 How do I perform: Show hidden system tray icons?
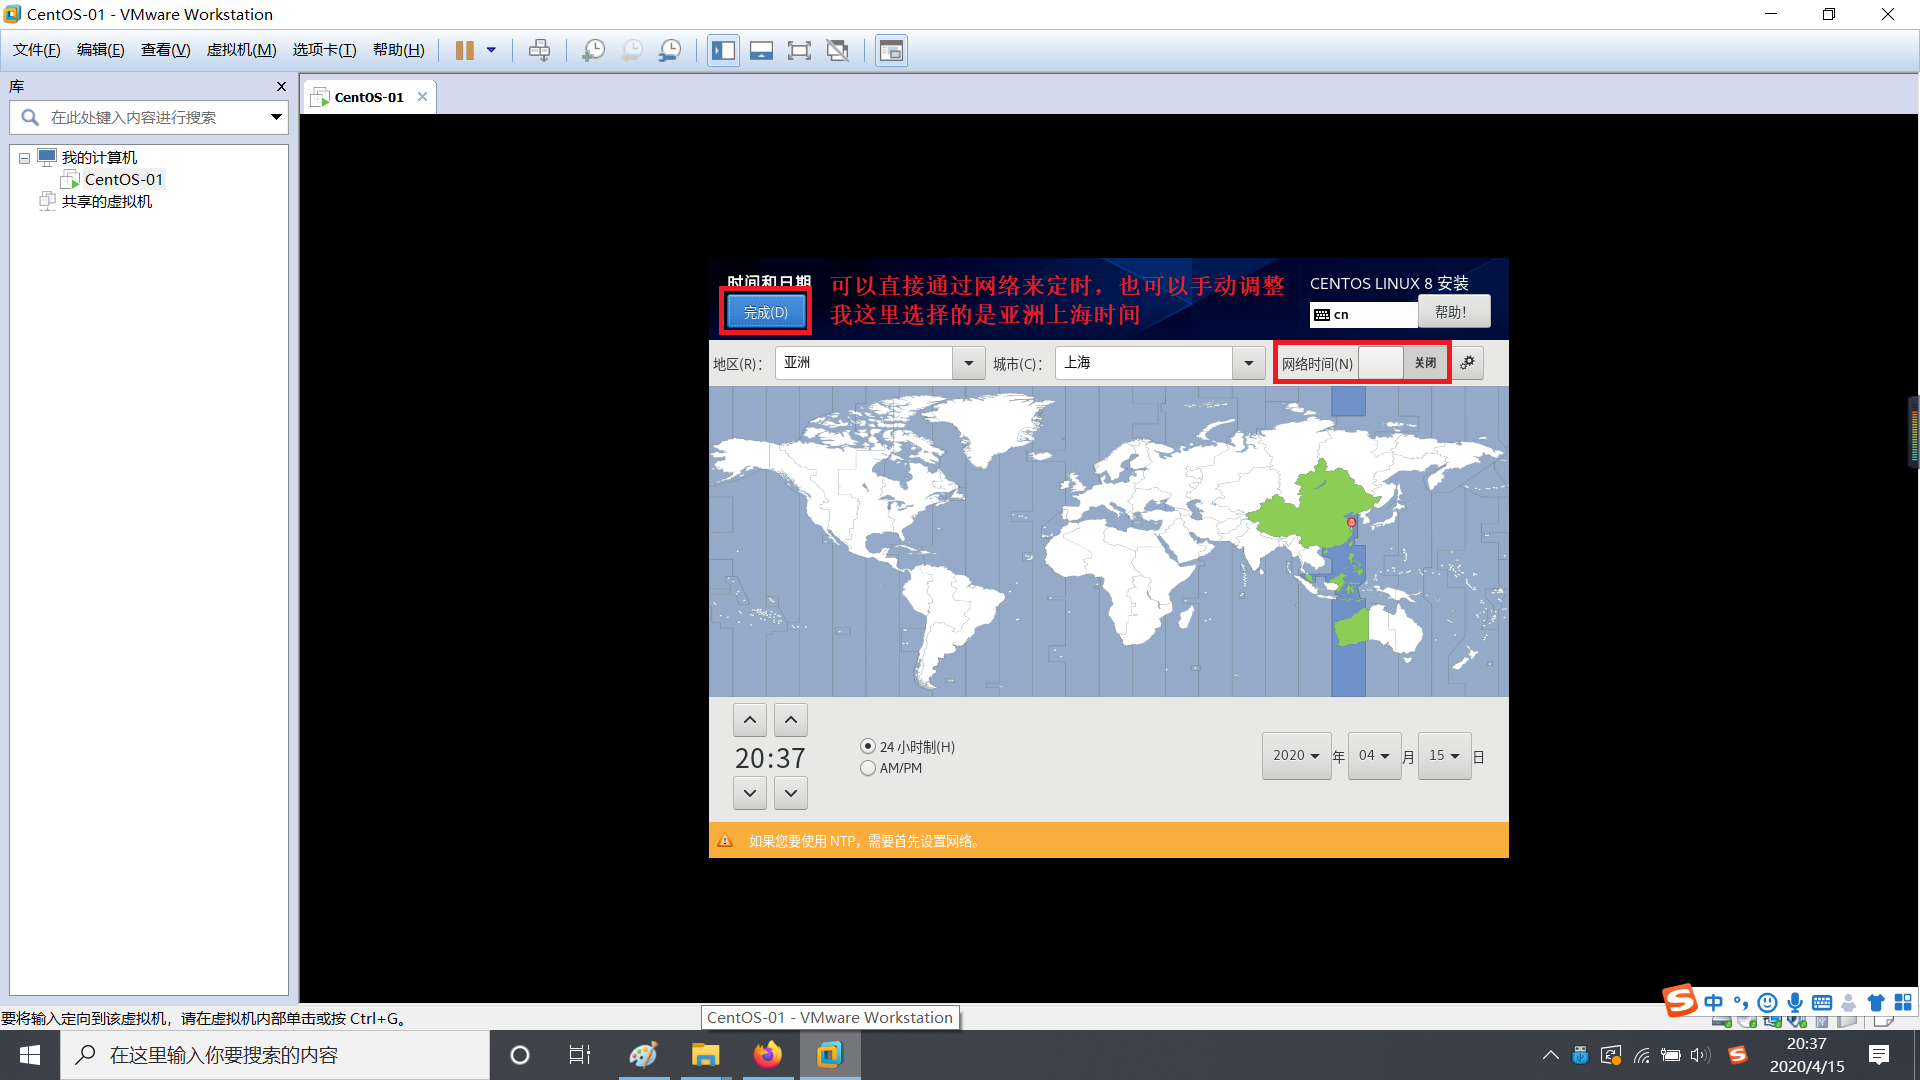(1550, 1055)
